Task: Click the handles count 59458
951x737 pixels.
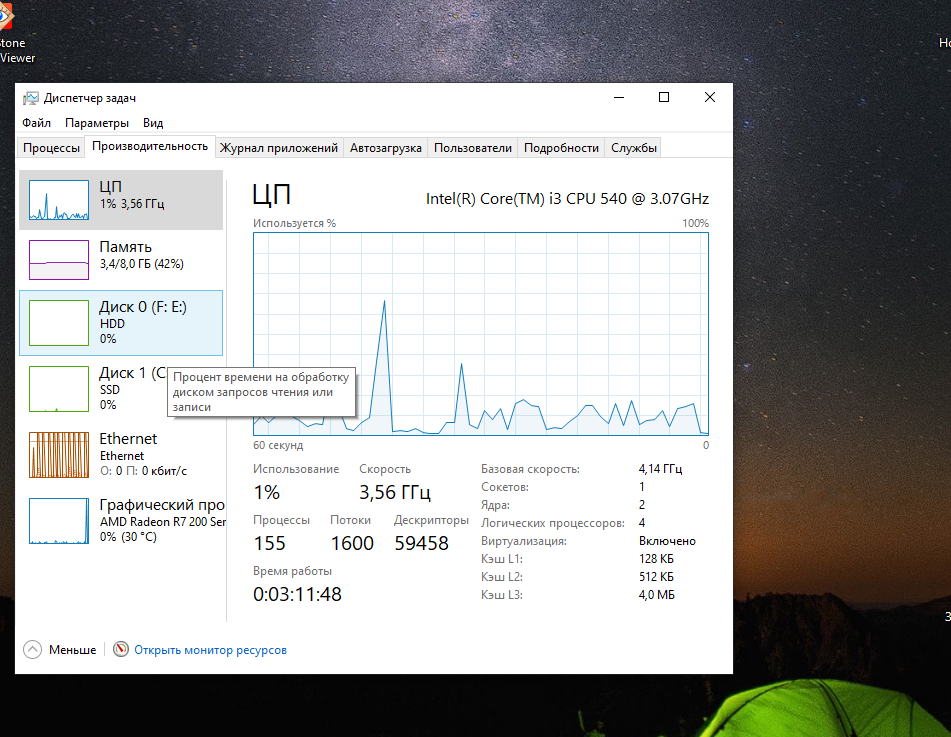Action: click(x=422, y=543)
